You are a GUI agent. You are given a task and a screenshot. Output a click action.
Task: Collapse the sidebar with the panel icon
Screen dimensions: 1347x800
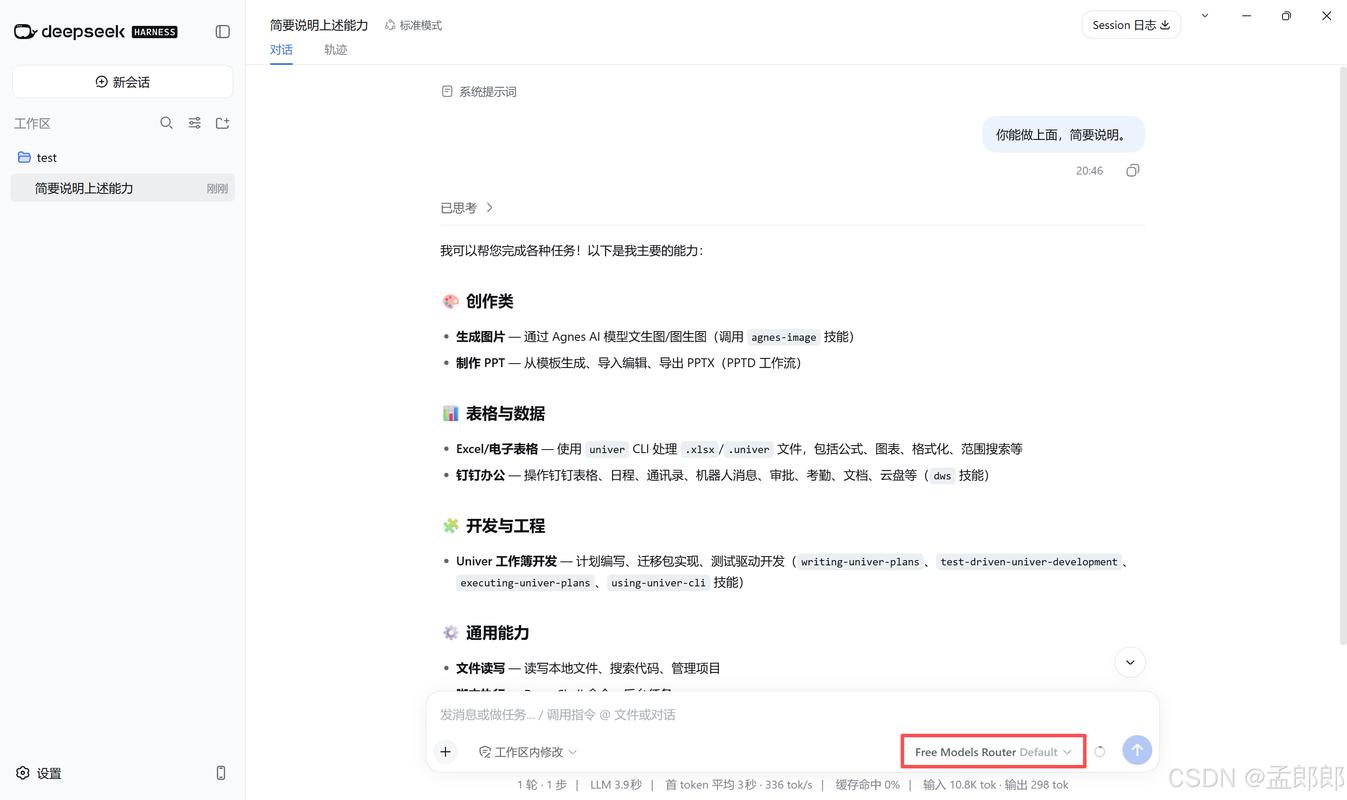point(223,32)
